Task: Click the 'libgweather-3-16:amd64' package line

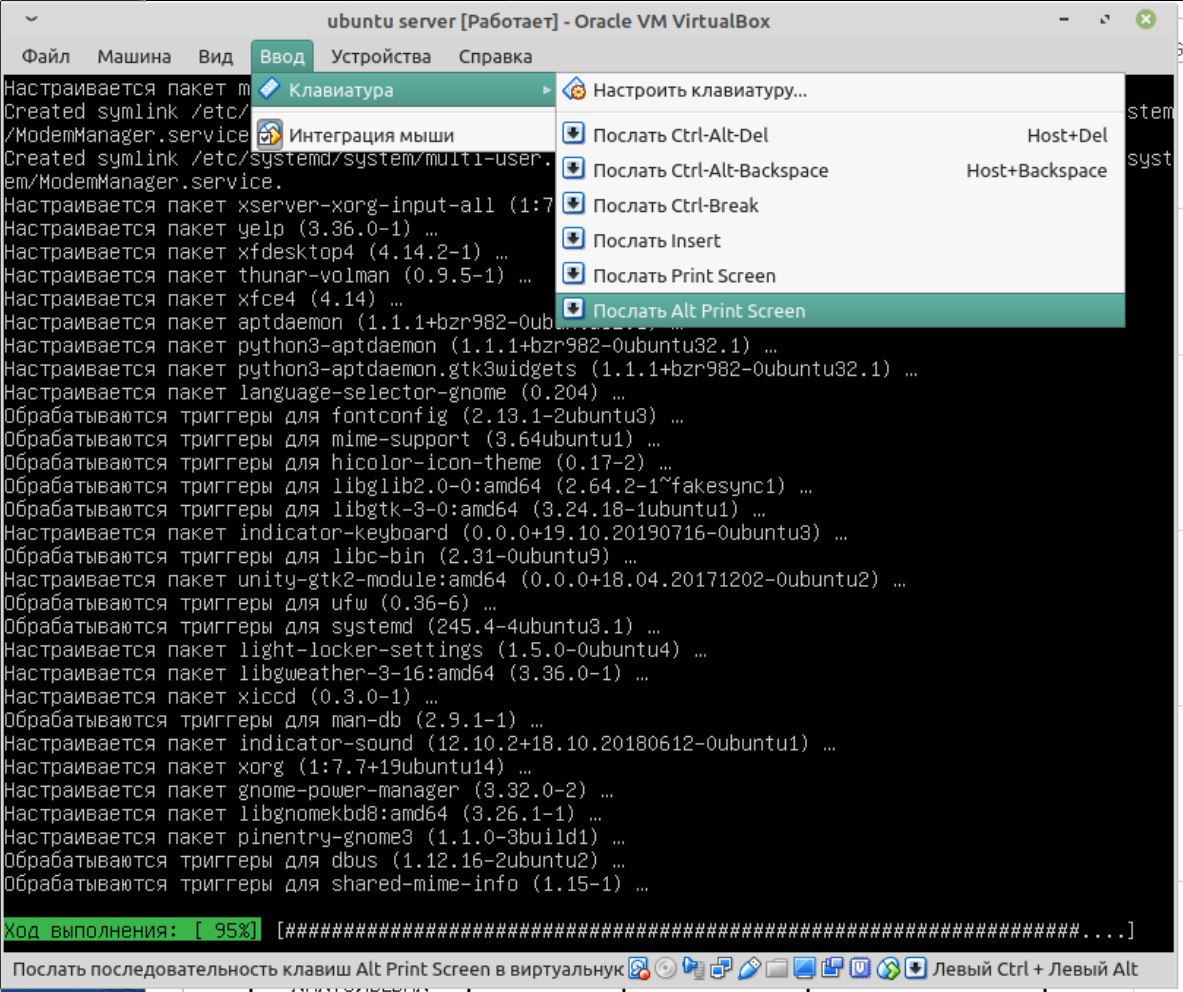Action: pos(326,673)
